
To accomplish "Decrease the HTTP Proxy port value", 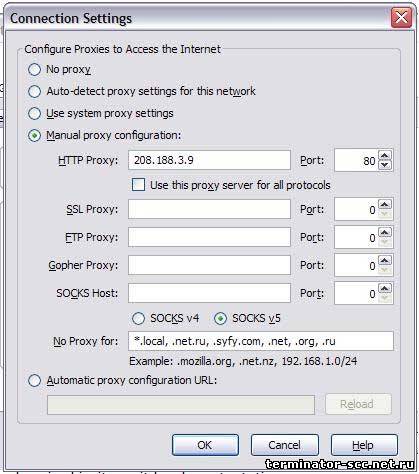I will pos(385,165).
